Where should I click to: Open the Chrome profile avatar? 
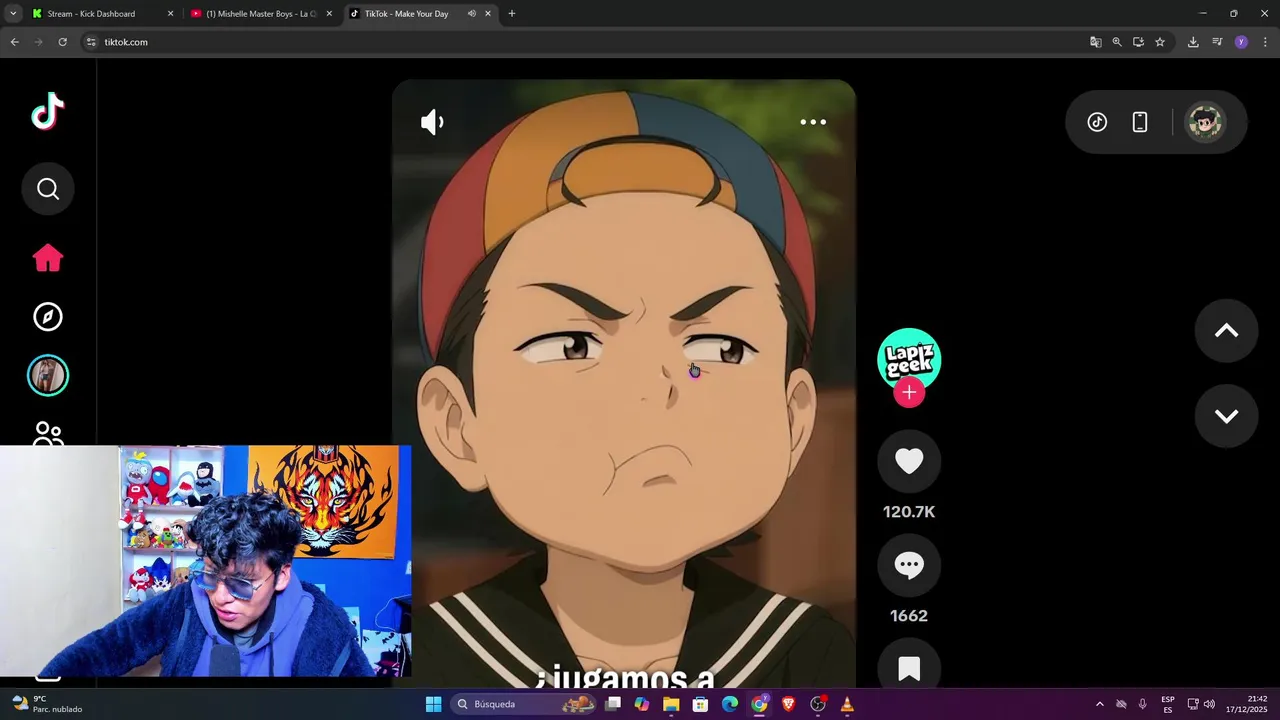(x=1241, y=42)
